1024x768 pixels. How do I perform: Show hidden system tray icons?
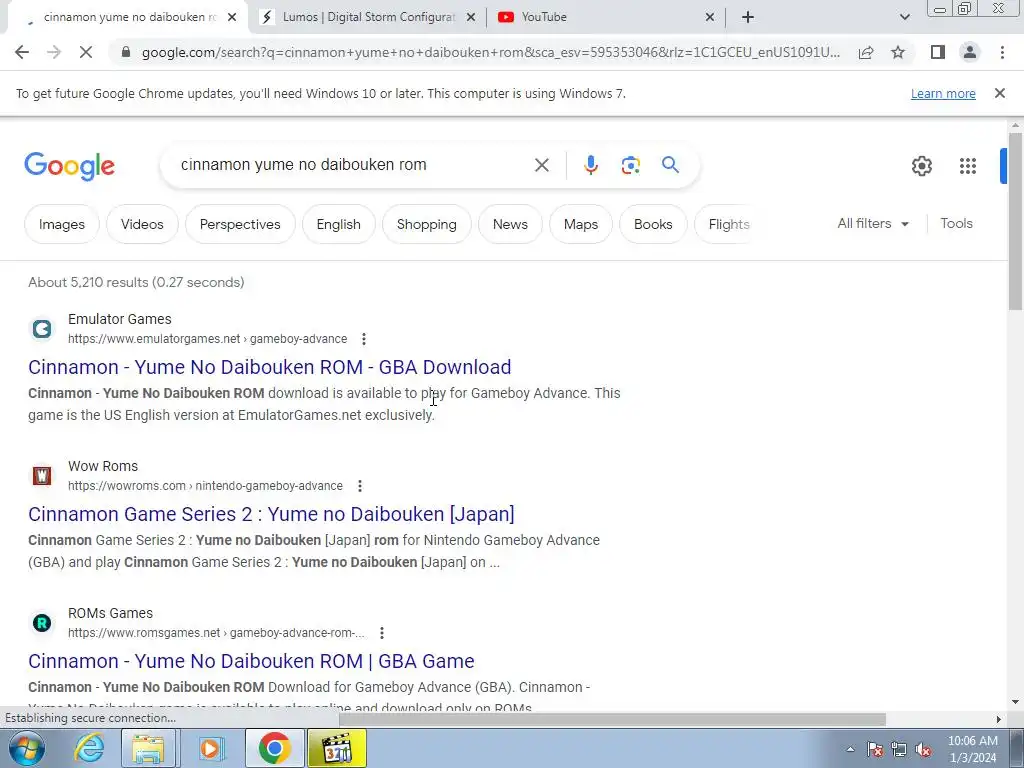[x=850, y=750]
